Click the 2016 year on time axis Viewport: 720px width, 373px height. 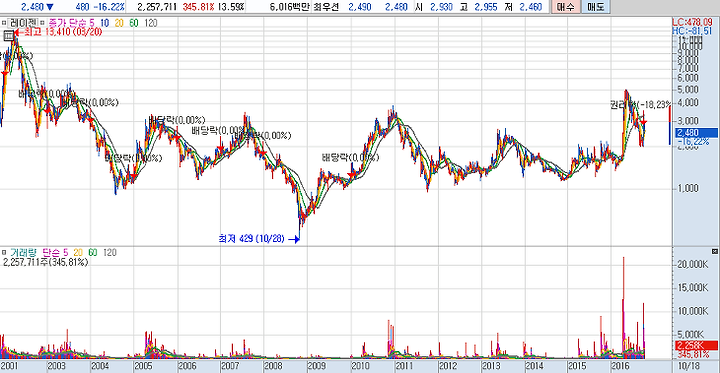(x=621, y=367)
